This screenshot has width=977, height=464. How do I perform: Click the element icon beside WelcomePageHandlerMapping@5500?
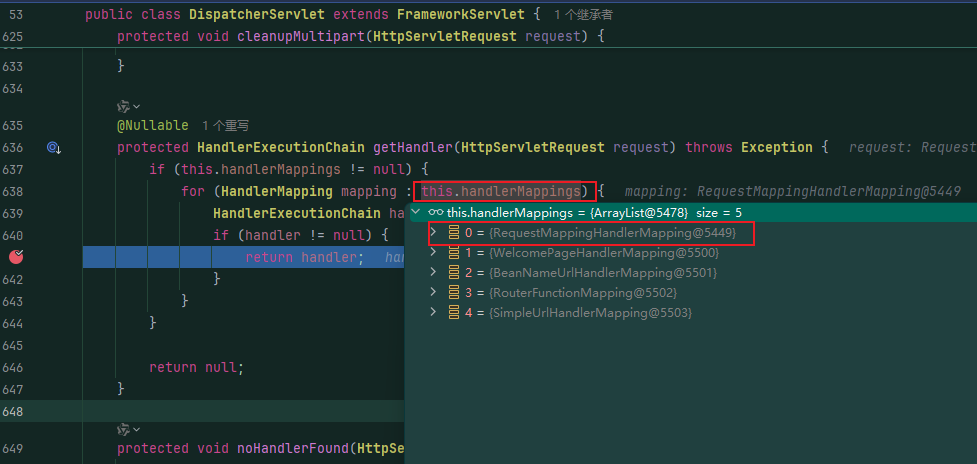coord(454,253)
